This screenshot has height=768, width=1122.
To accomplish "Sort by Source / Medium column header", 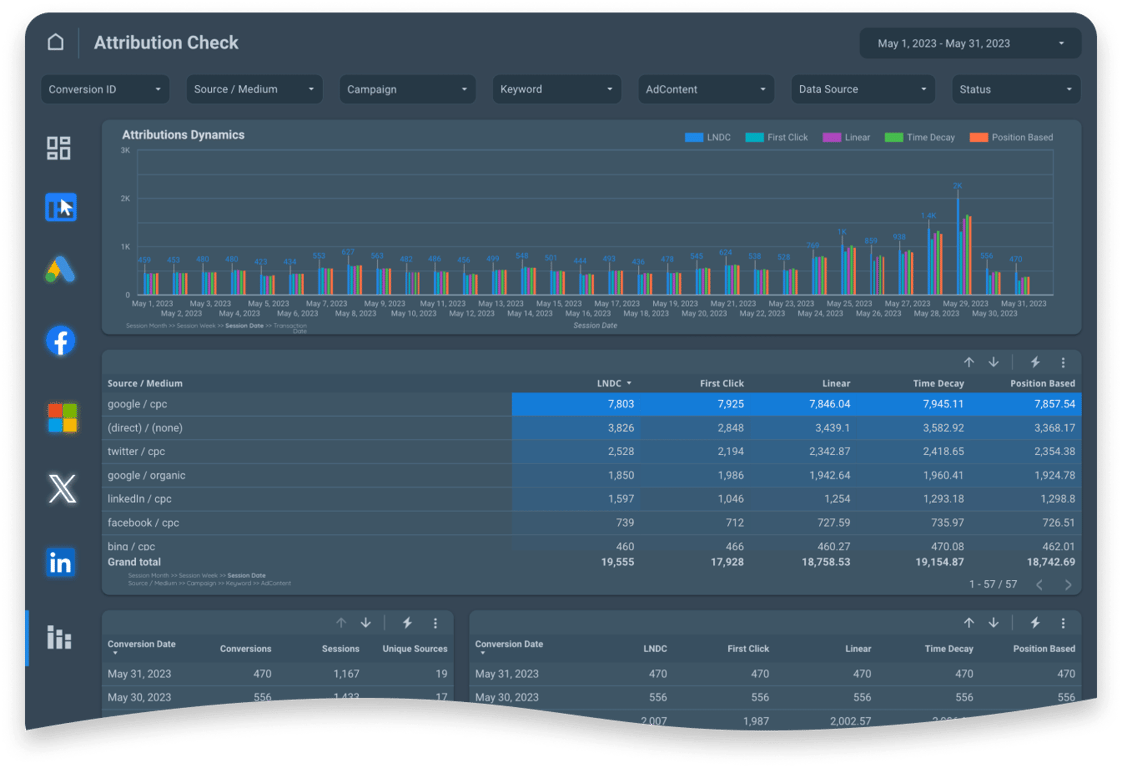I will tap(145, 384).
